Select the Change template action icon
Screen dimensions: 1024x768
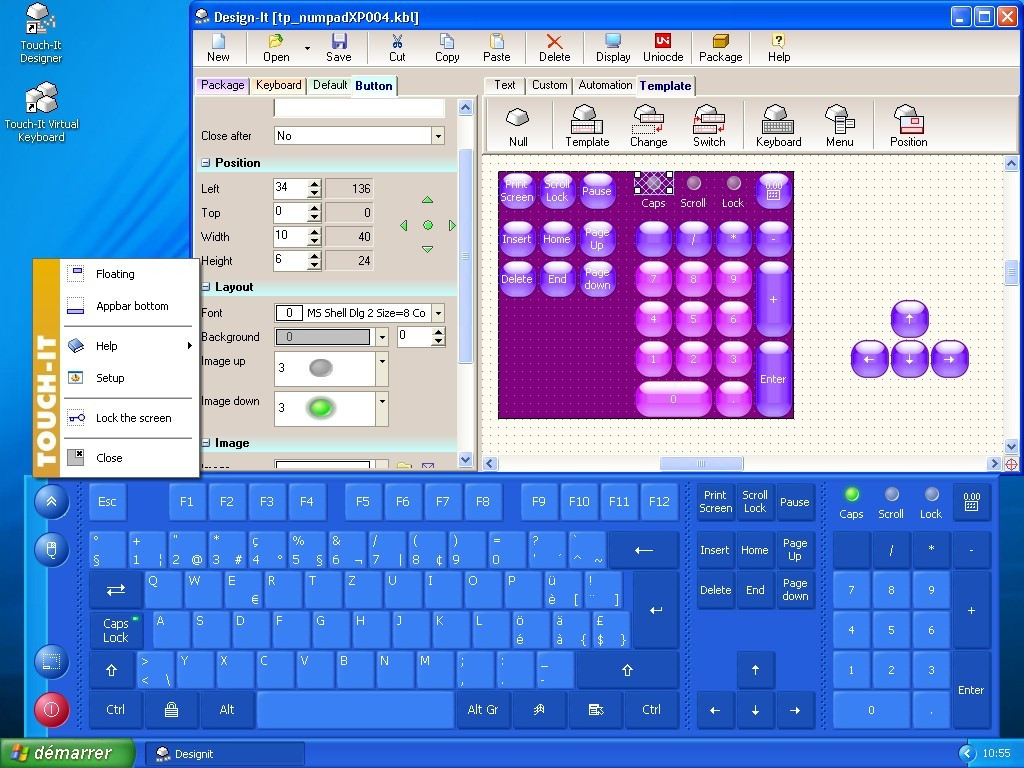648,119
